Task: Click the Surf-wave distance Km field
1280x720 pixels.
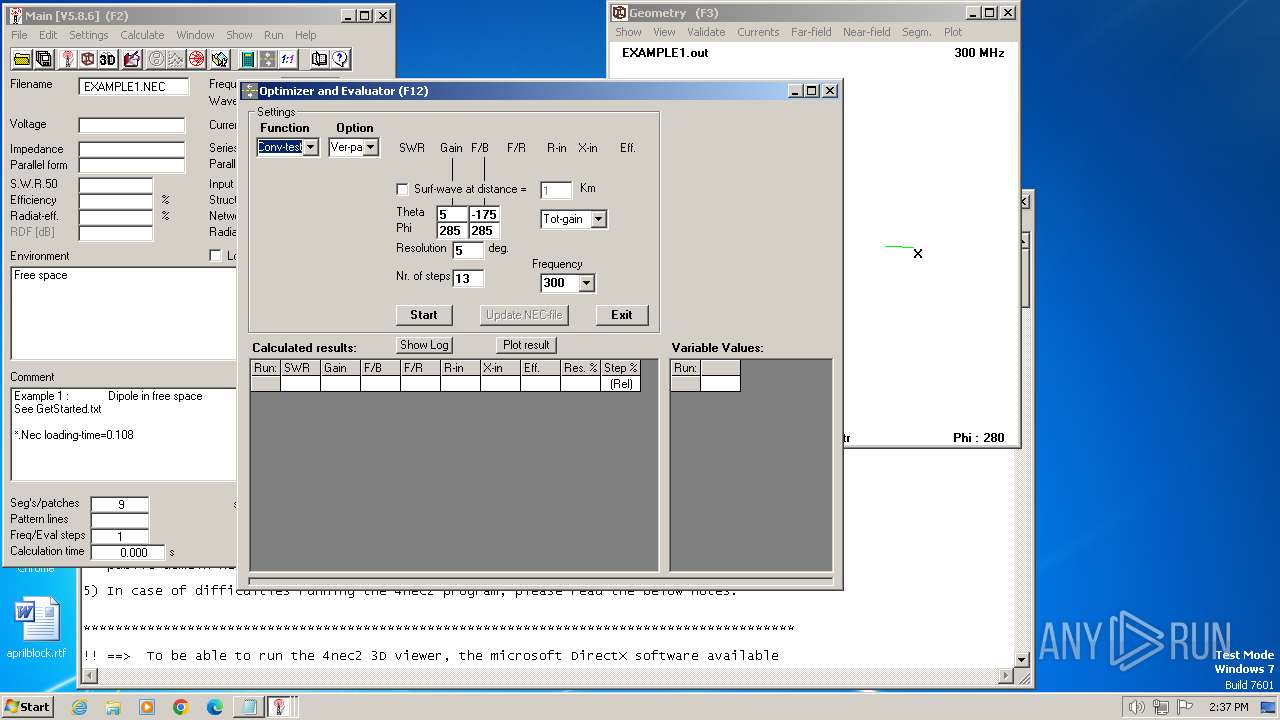Action: tap(556, 190)
